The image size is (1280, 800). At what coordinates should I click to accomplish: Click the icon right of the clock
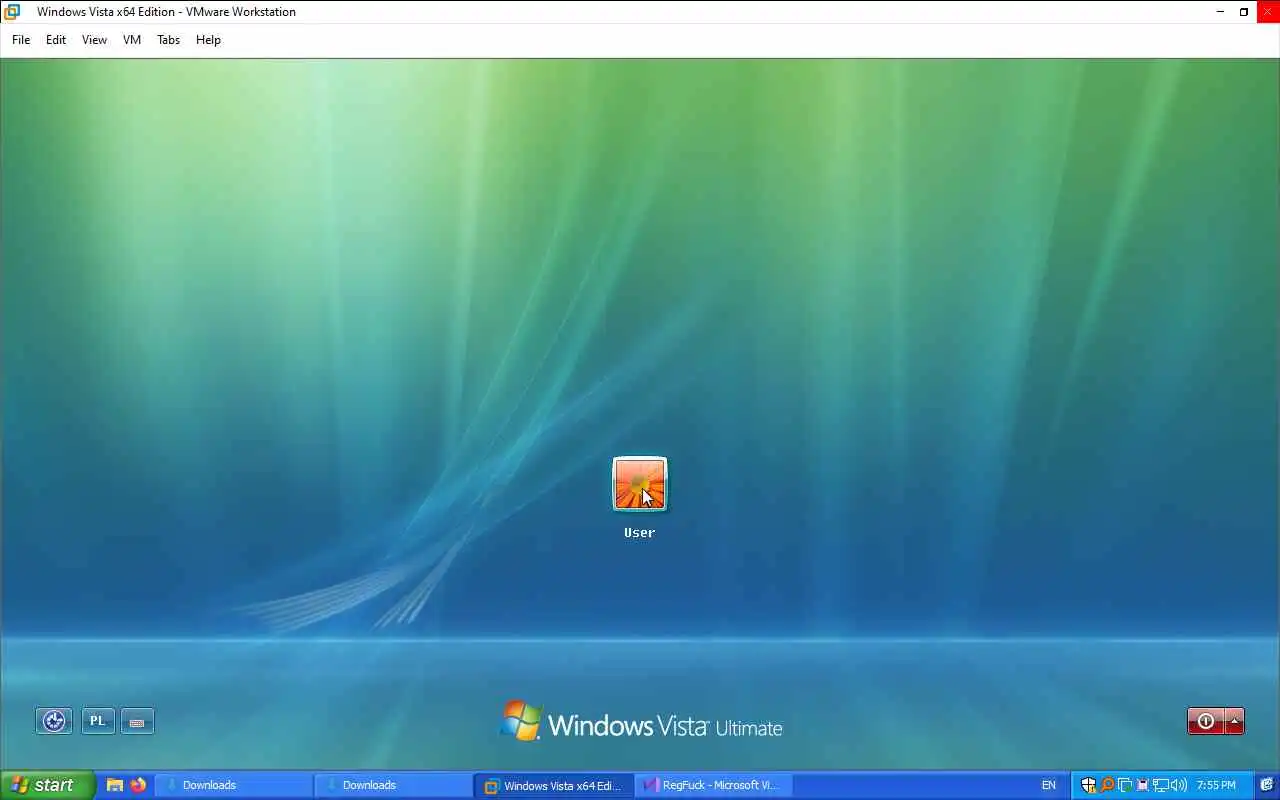pos(1267,785)
